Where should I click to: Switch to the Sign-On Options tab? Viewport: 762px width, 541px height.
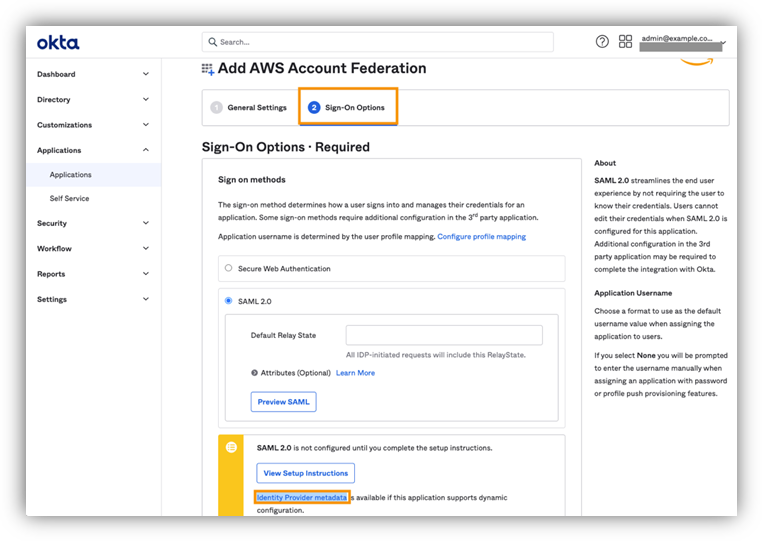pyautogui.click(x=348, y=107)
